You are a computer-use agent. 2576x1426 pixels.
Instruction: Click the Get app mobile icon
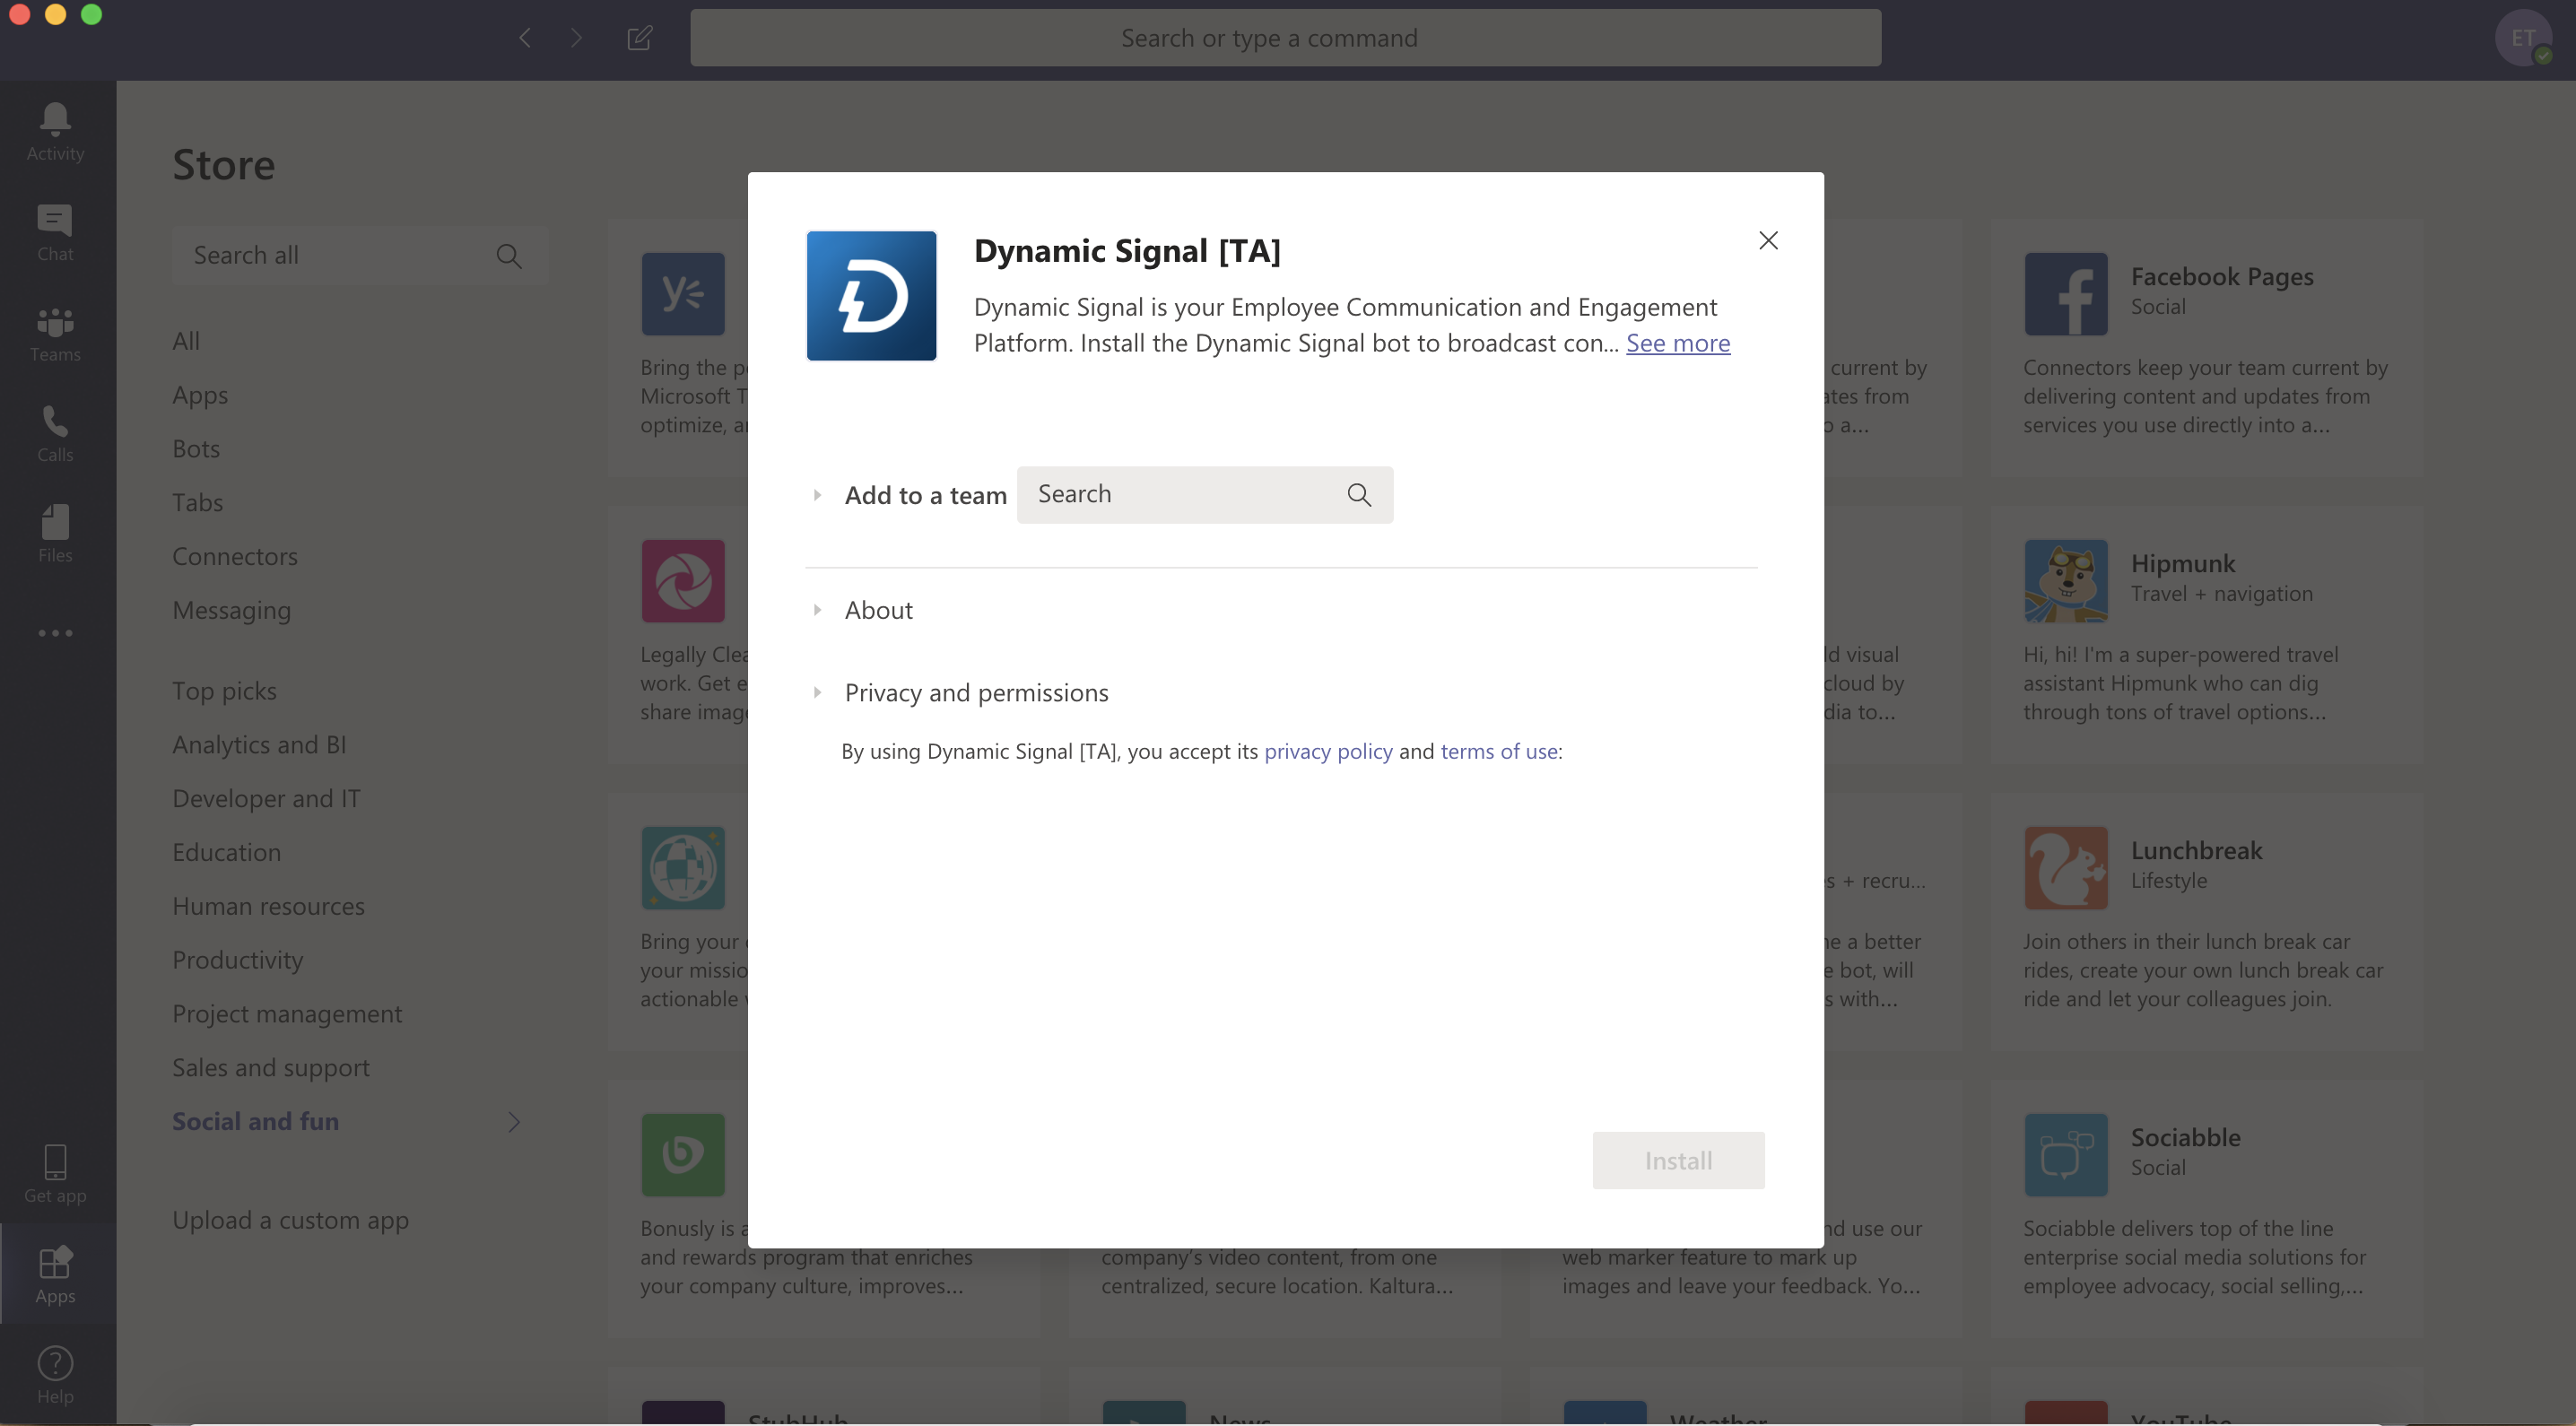coord(55,1162)
